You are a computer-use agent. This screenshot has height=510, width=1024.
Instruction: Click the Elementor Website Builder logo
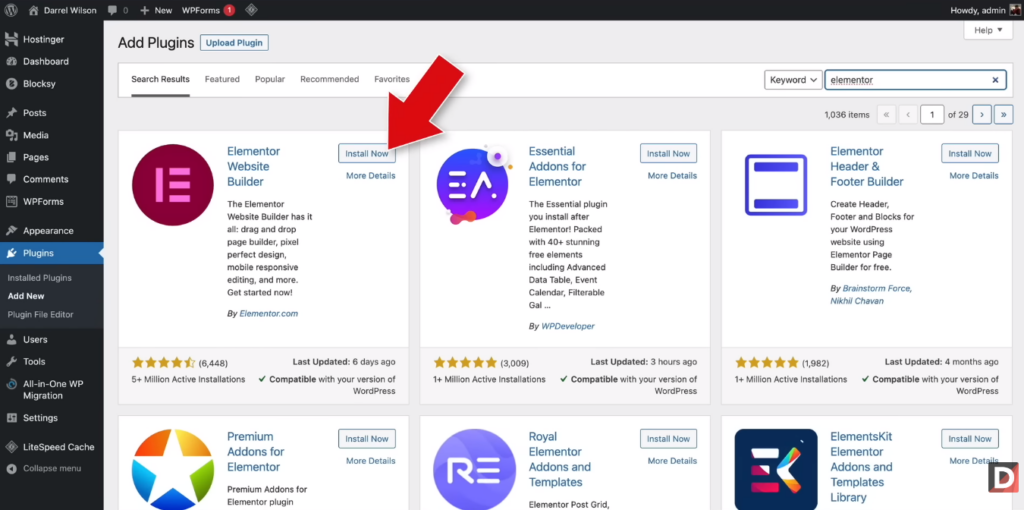click(x=173, y=185)
